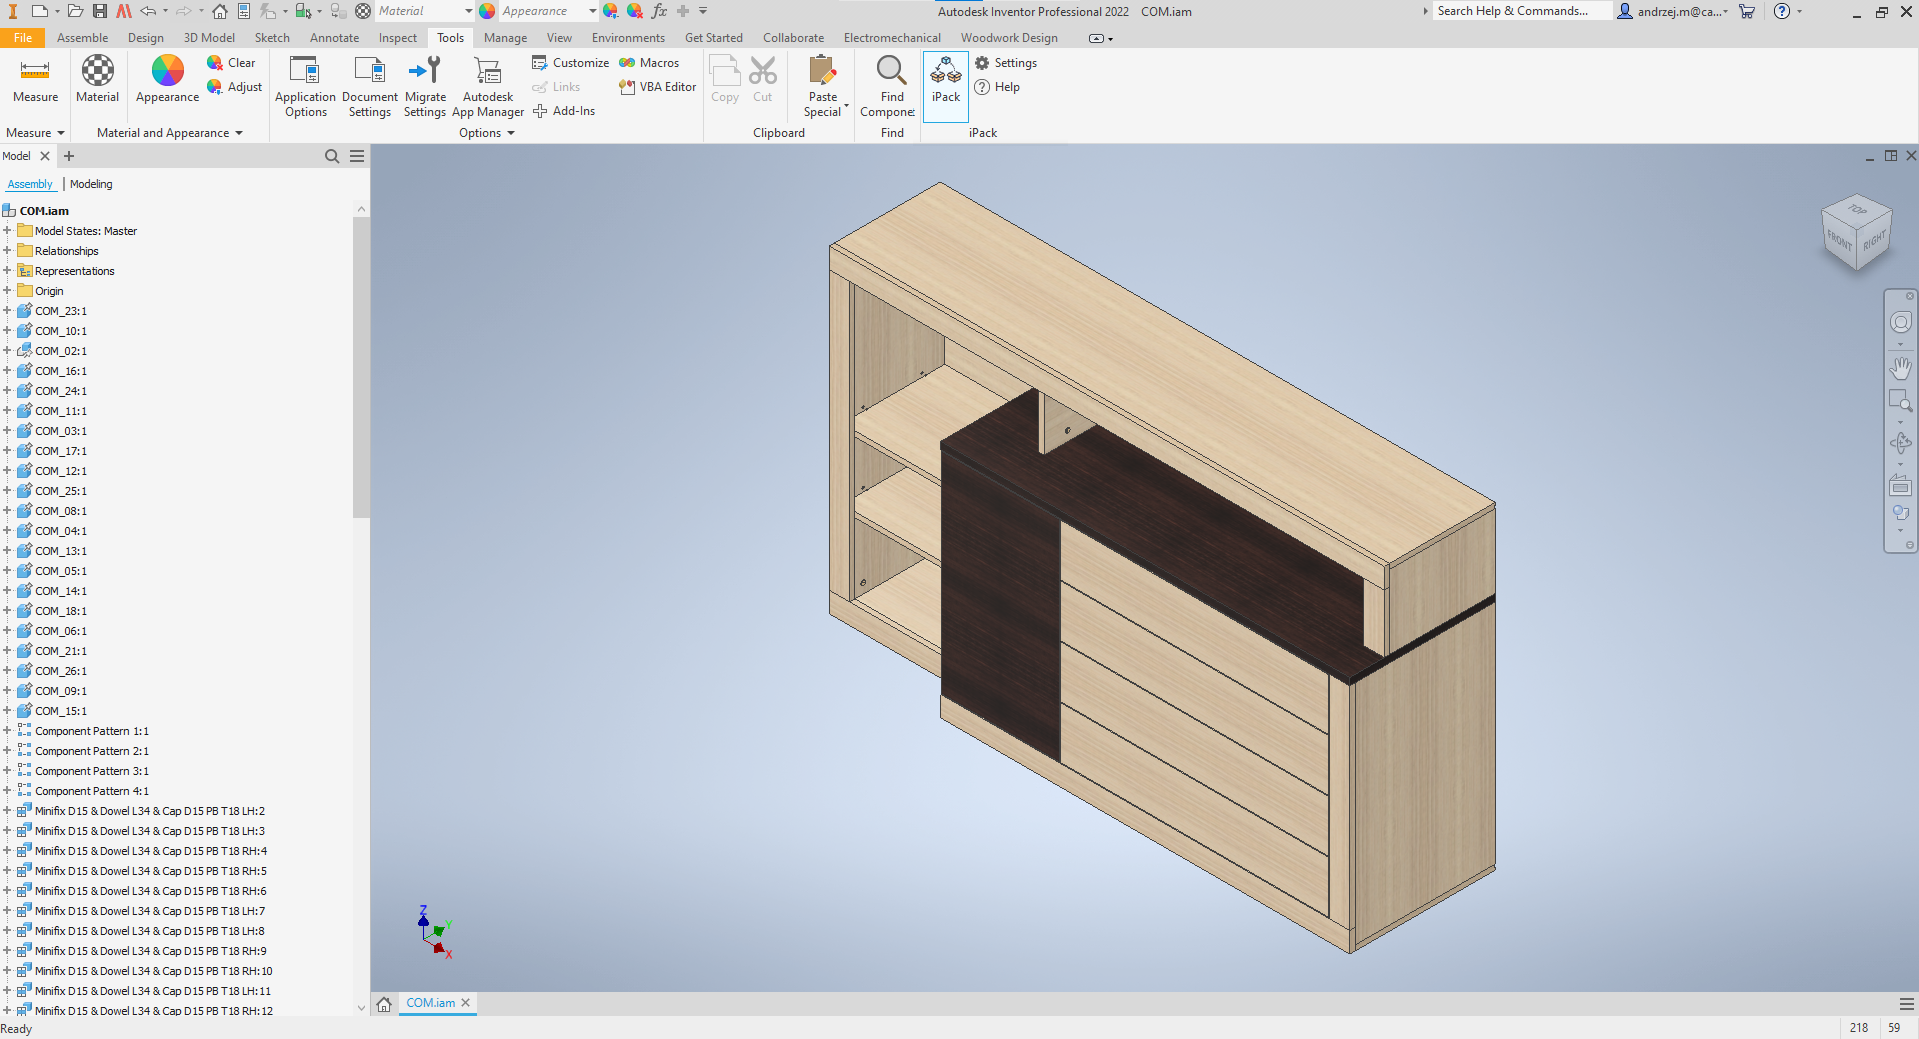Open the Material browser icon
1919x1039 pixels.
97,72
